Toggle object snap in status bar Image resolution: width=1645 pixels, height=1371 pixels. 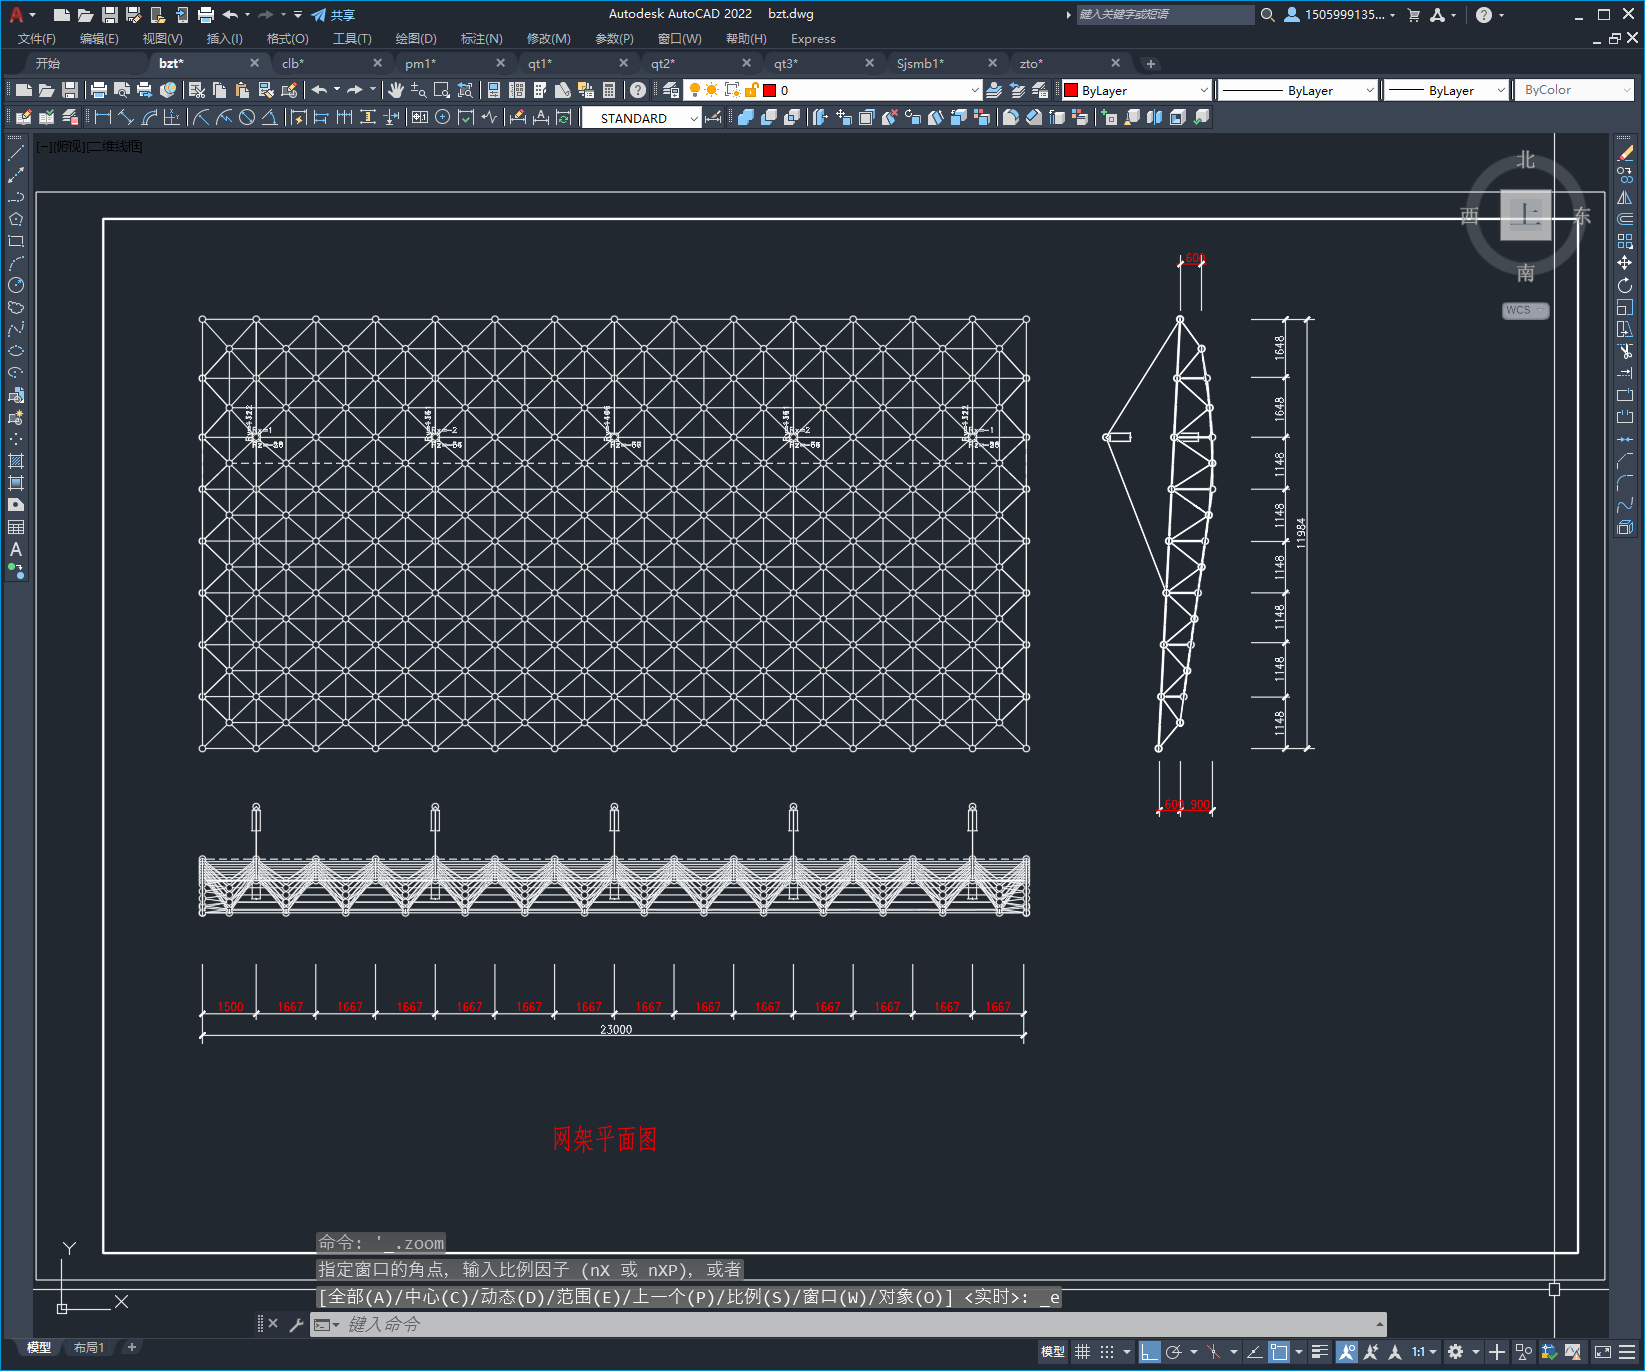[x=1279, y=1352]
